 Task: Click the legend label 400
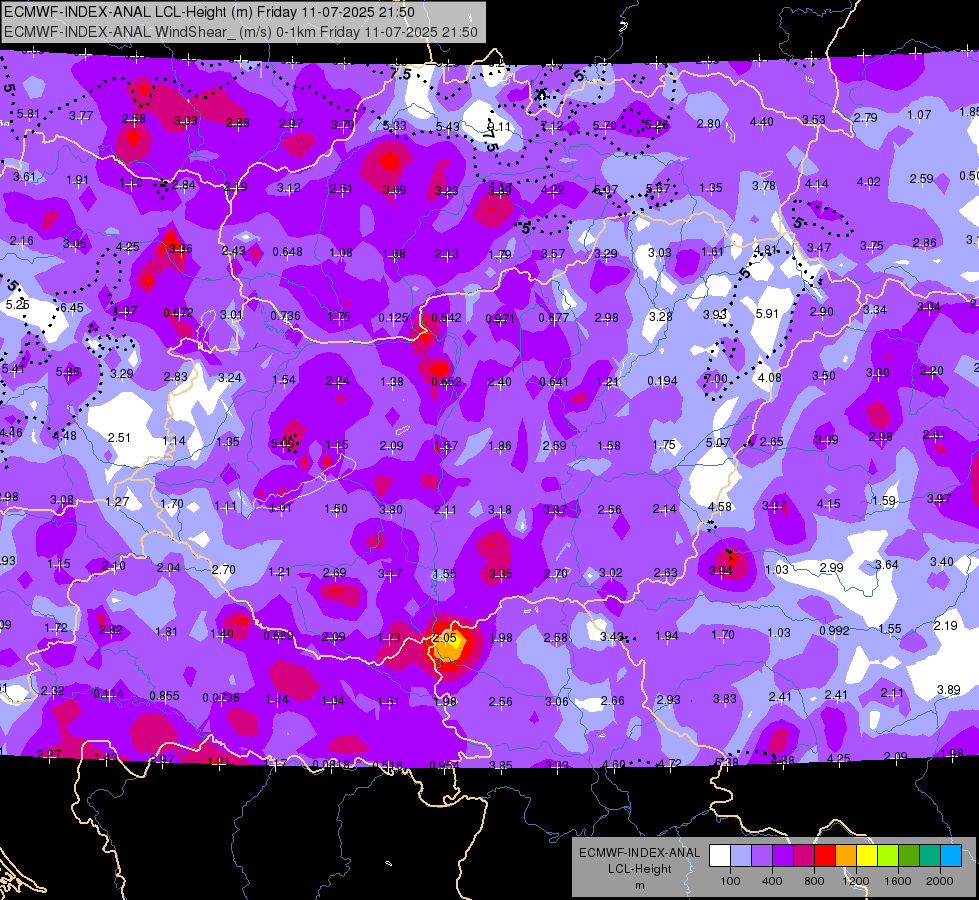point(772,881)
